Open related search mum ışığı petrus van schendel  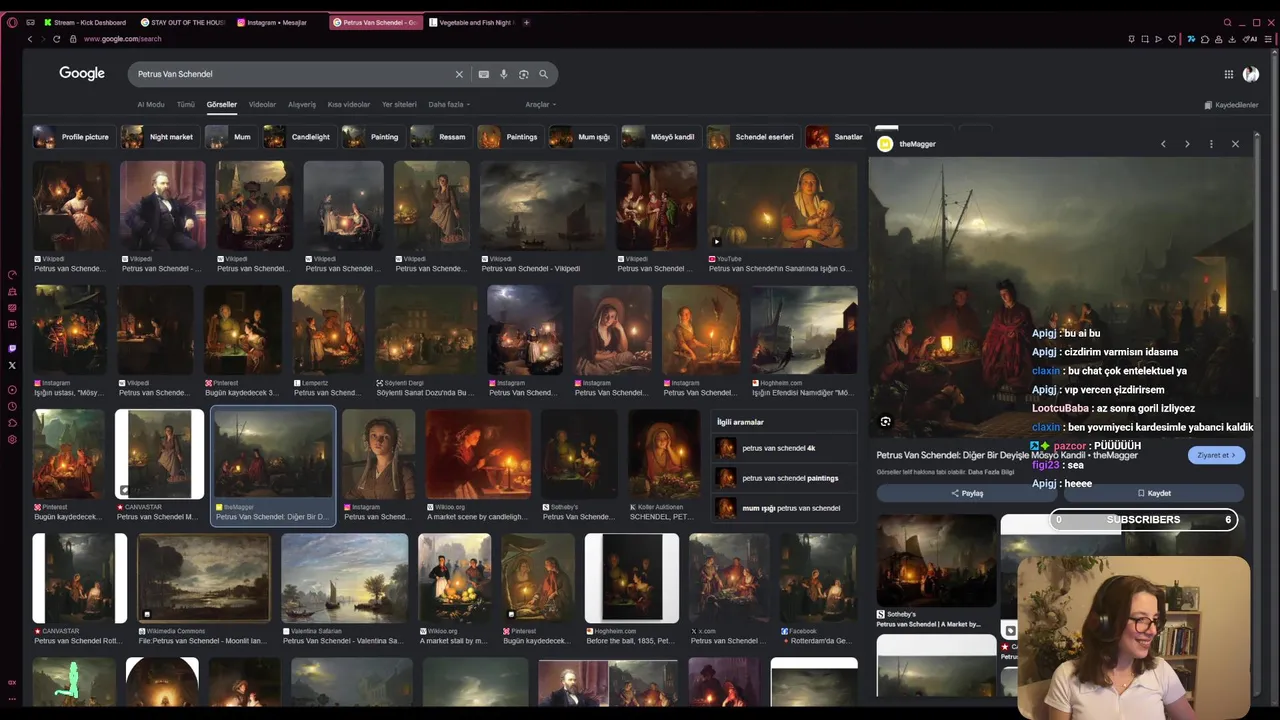[785, 508]
